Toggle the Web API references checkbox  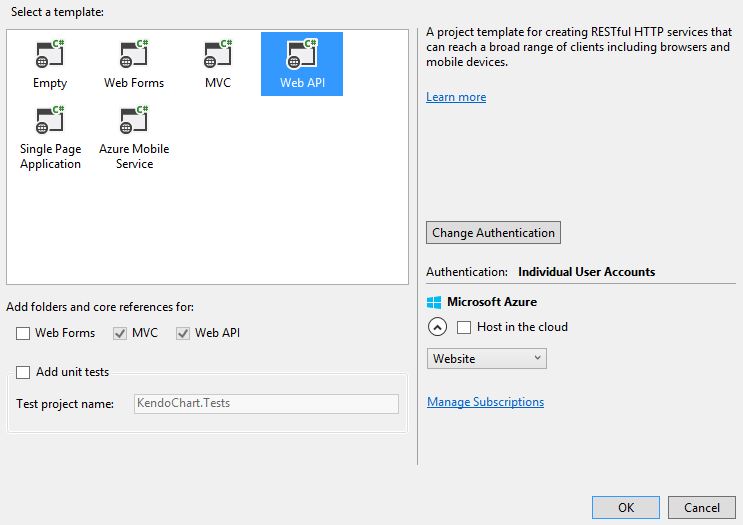(x=183, y=334)
